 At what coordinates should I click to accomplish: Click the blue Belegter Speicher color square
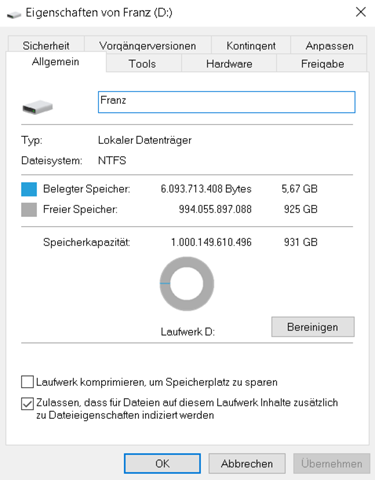coord(29,189)
